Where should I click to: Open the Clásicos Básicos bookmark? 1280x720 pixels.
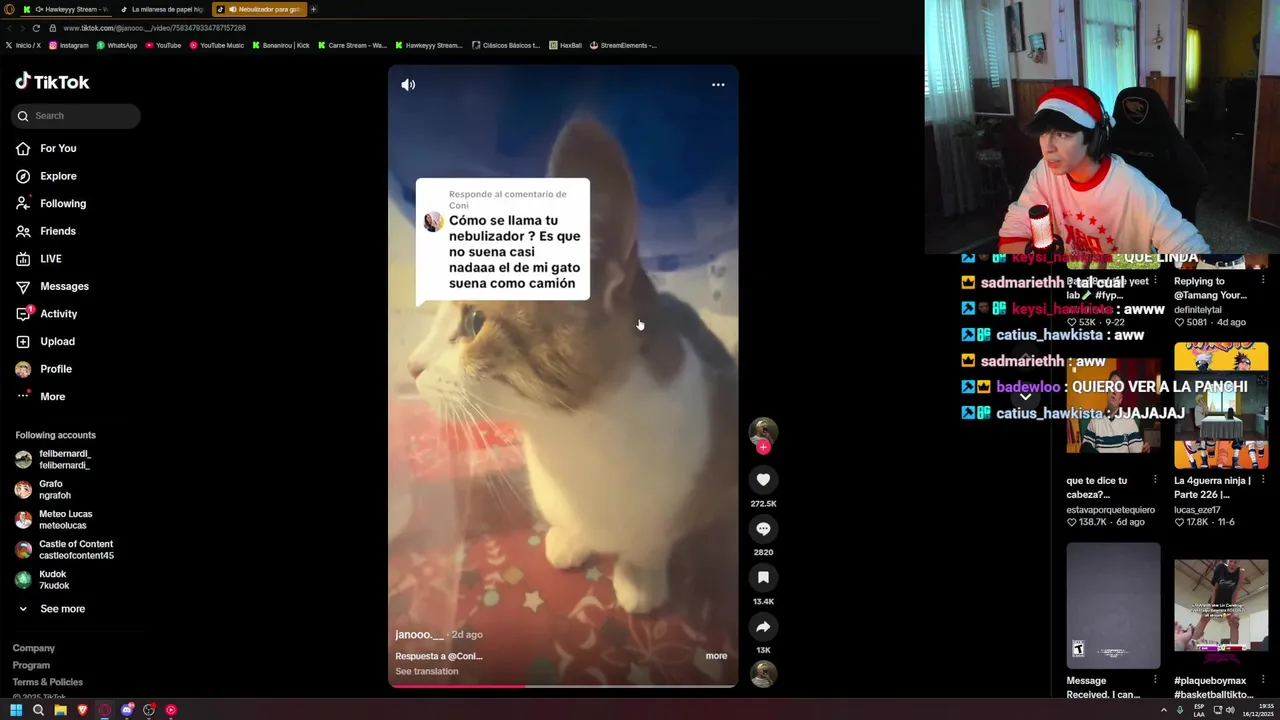pos(506,45)
